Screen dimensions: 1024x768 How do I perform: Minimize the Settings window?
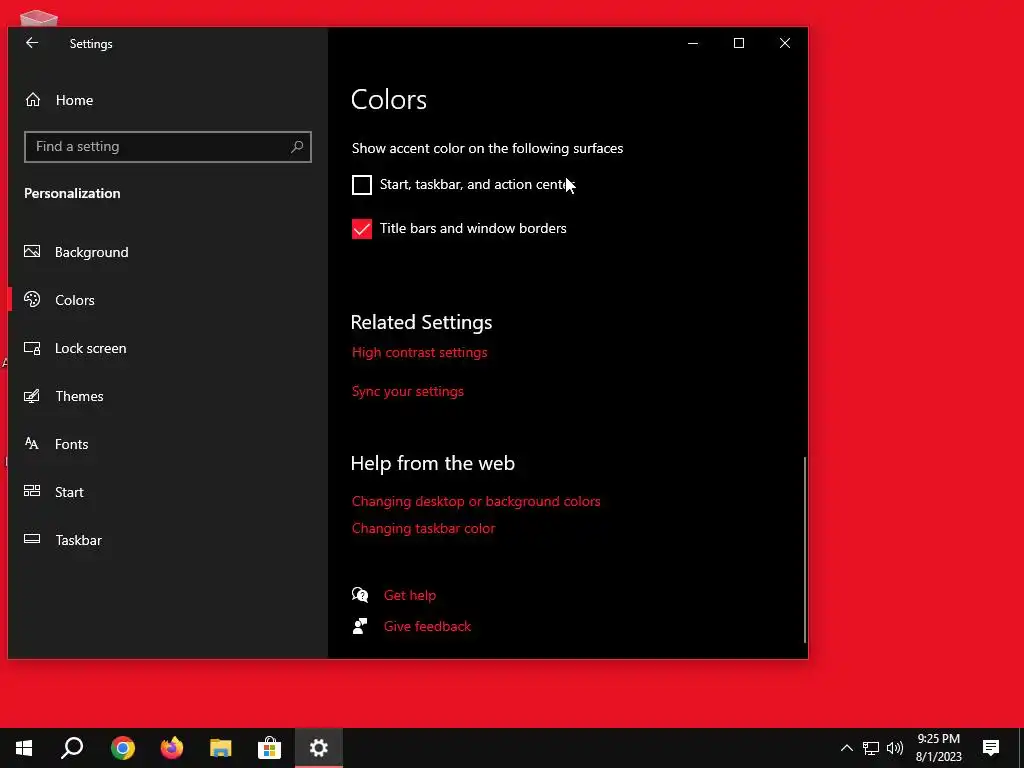coord(693,43)
